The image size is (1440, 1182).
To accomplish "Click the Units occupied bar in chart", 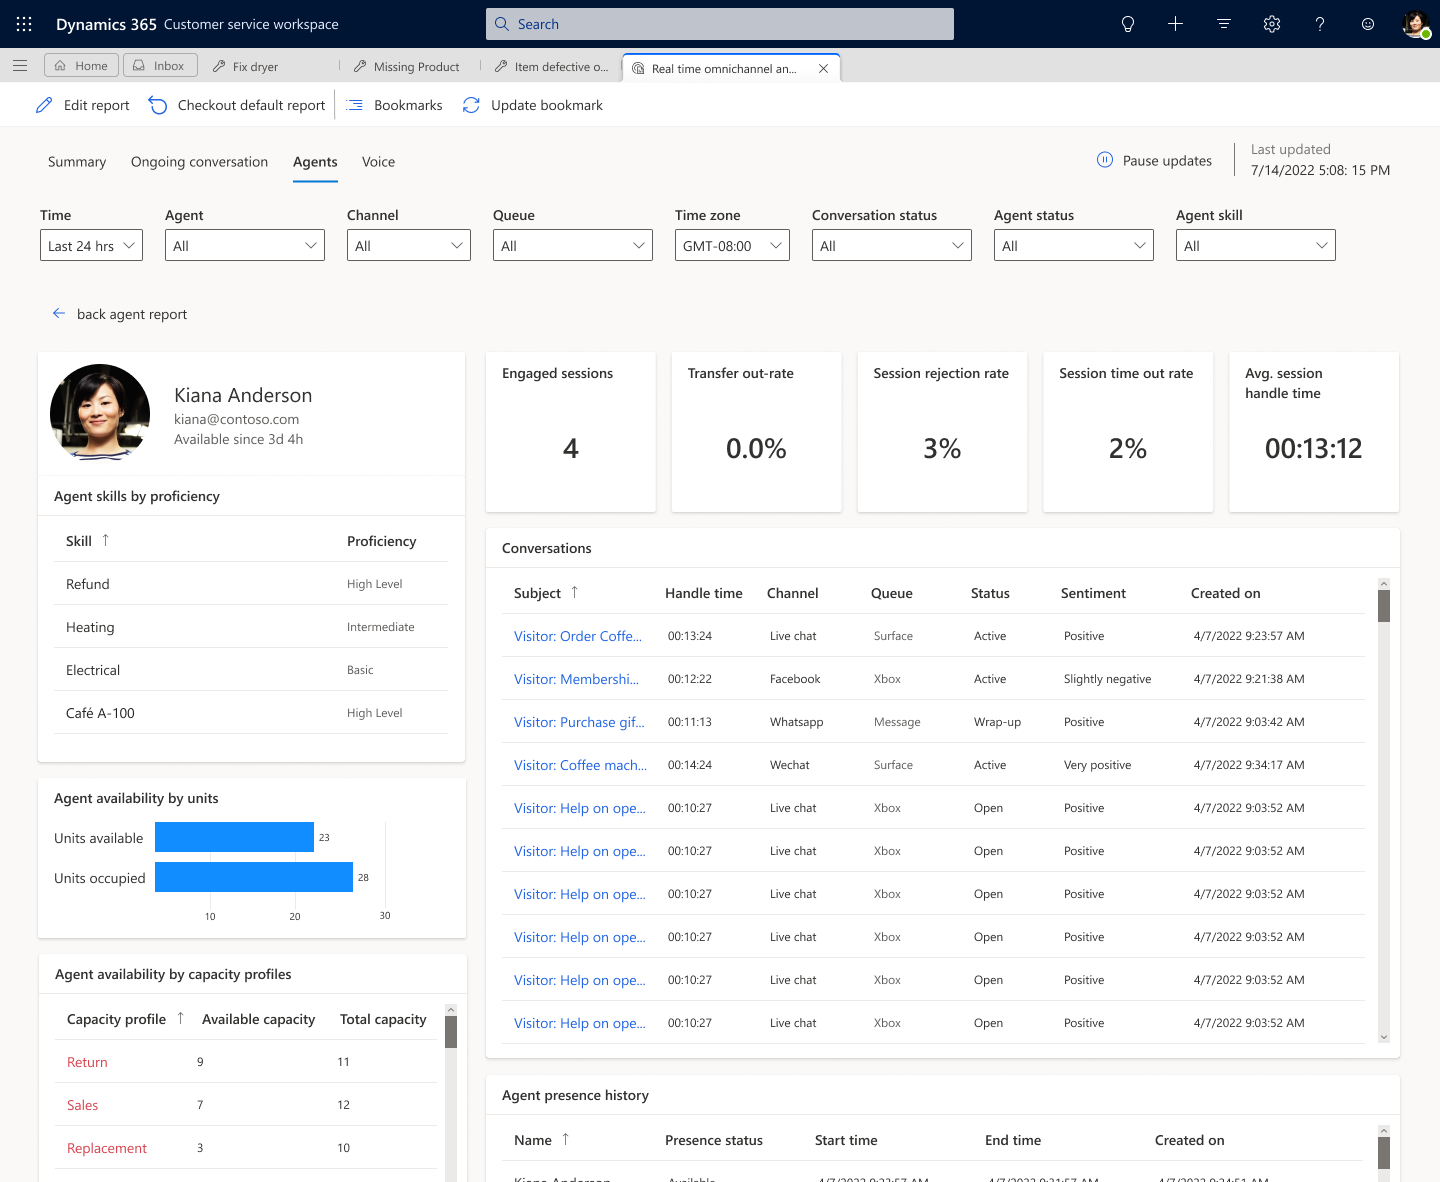I will (254, 877).
